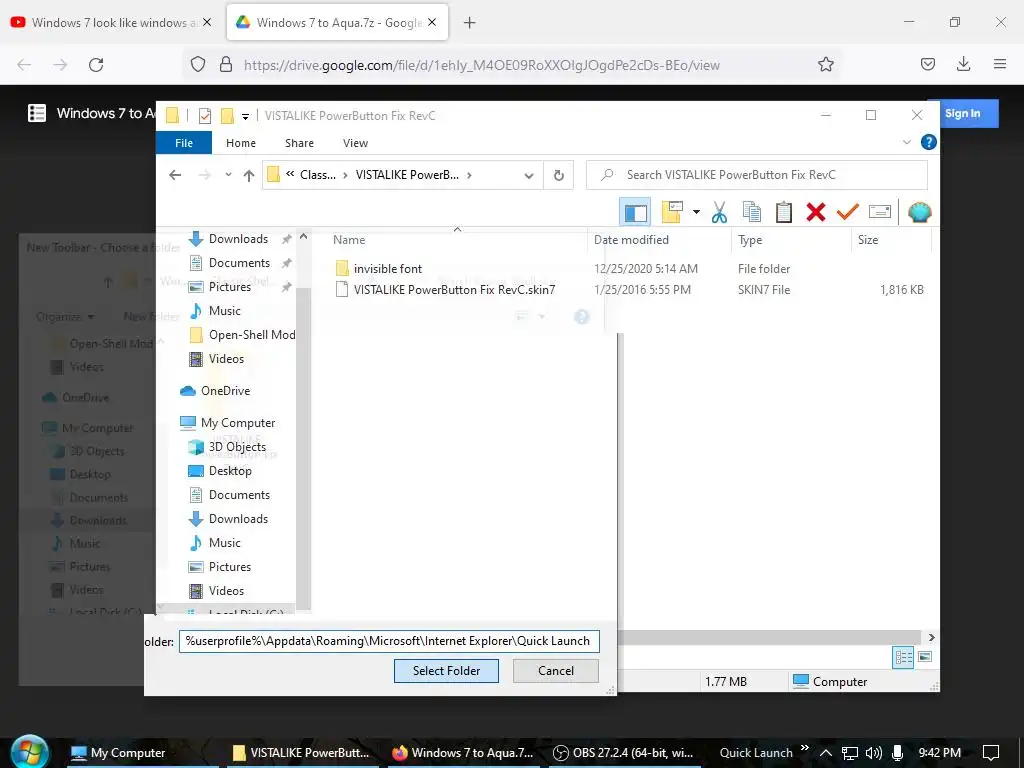Expand the Quick Launch toolbar chevron
The image size is (1024, 768).
pyautogui.click(x=805, y=748)
